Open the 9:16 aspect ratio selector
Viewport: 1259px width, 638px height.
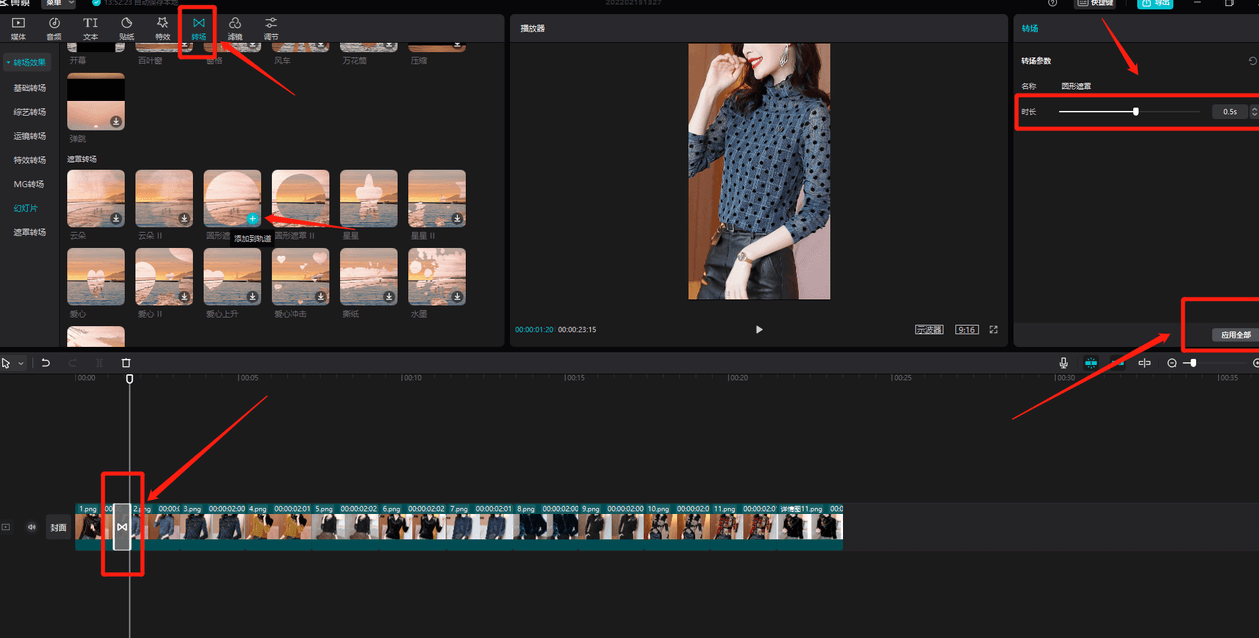pyautogui.click(x=966, y=329)
